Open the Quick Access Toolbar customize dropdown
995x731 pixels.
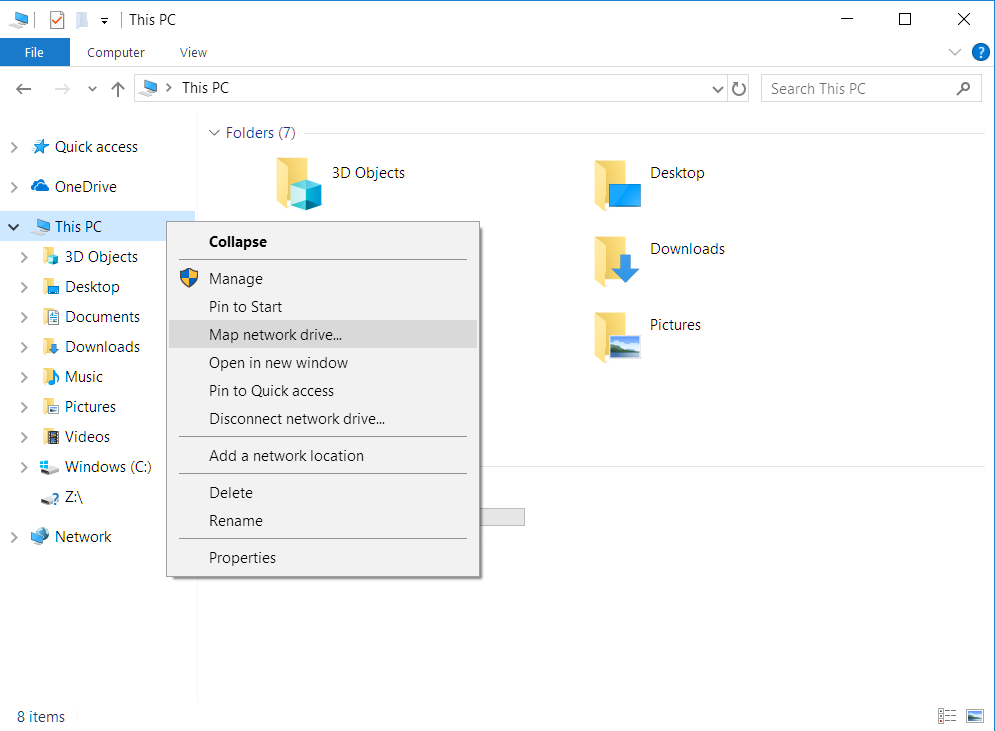104,19
